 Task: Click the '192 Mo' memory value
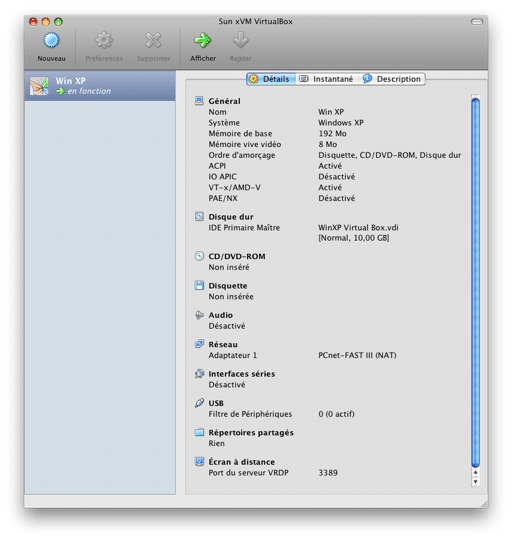[332, 134]
